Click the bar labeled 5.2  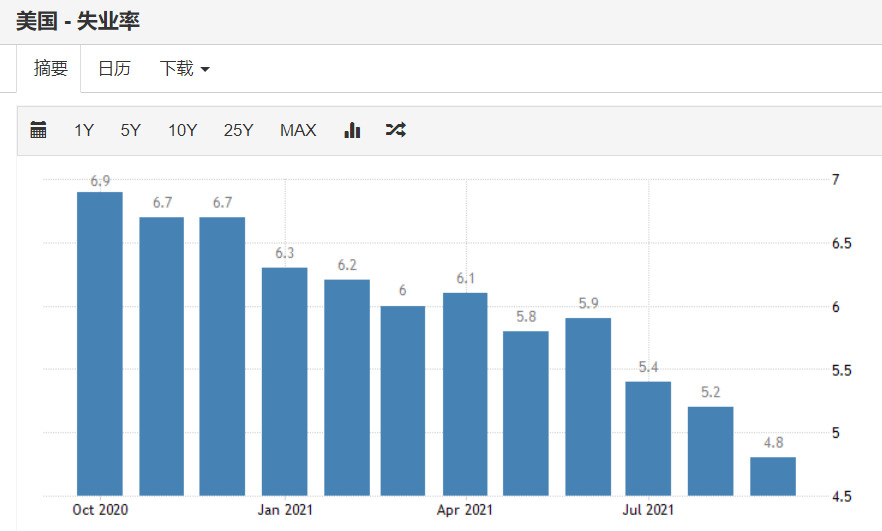click(x=710, y=451)
